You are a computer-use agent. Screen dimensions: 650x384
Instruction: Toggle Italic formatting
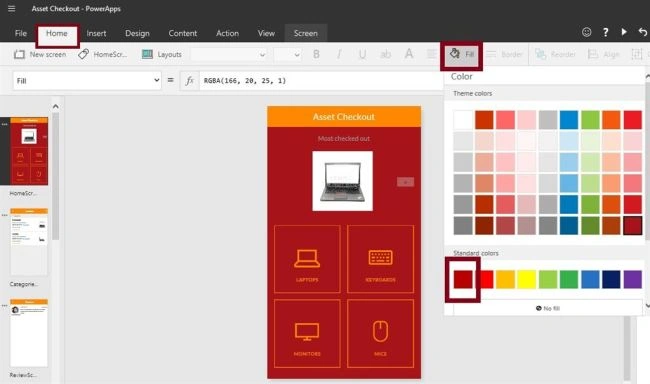[339, 54]
